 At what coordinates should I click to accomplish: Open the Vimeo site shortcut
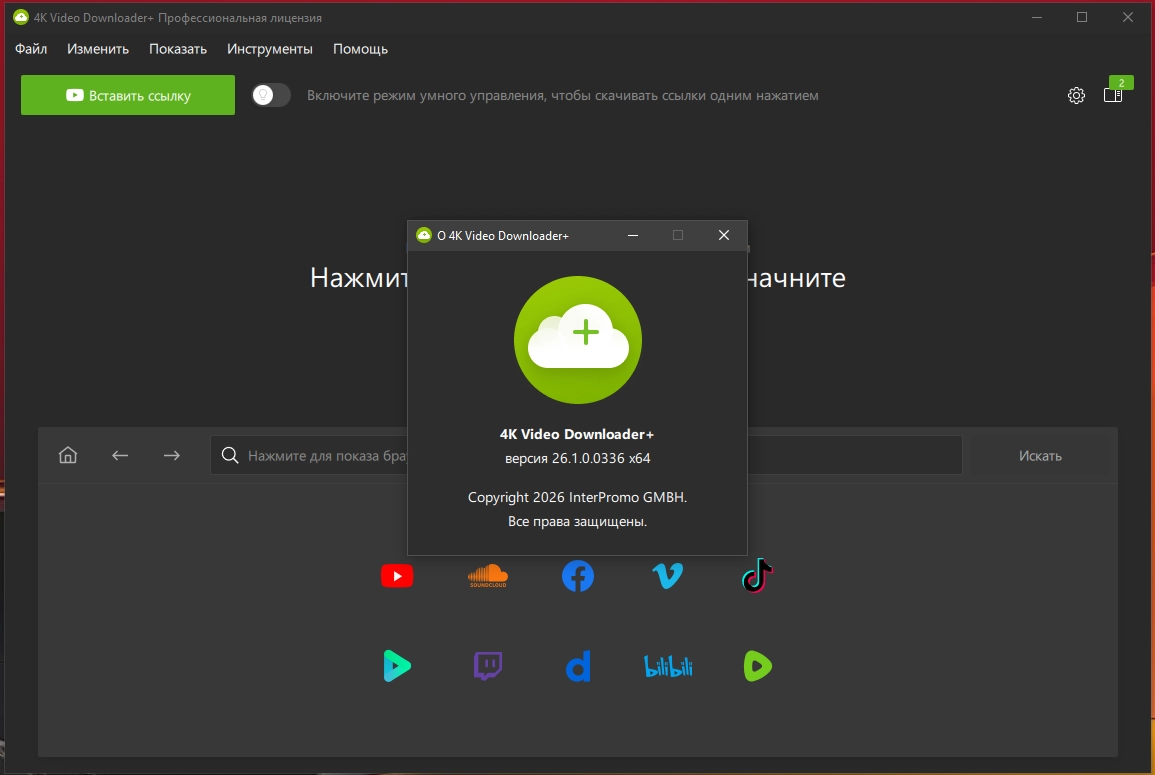[668, 576]
